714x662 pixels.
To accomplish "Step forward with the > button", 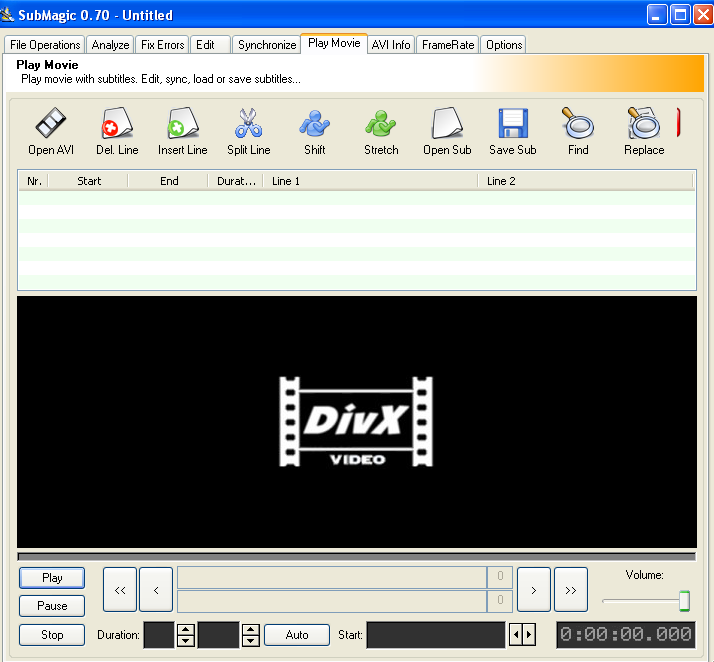I will click(x=534, y=590).
